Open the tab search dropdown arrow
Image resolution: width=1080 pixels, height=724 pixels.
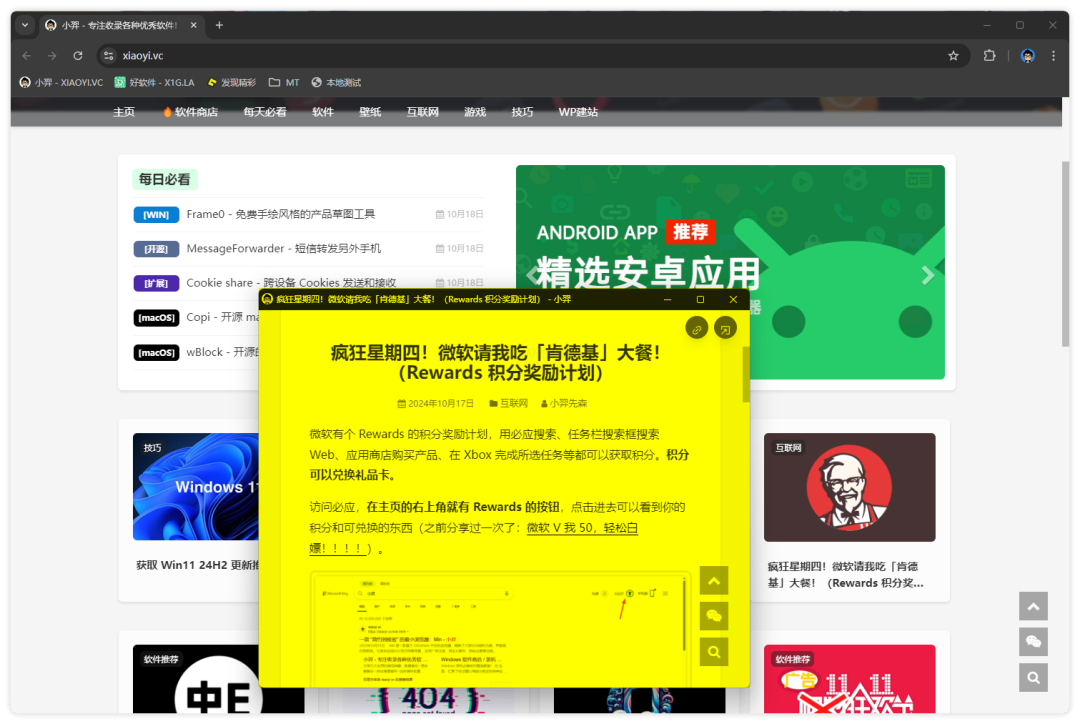pos(25,25)
